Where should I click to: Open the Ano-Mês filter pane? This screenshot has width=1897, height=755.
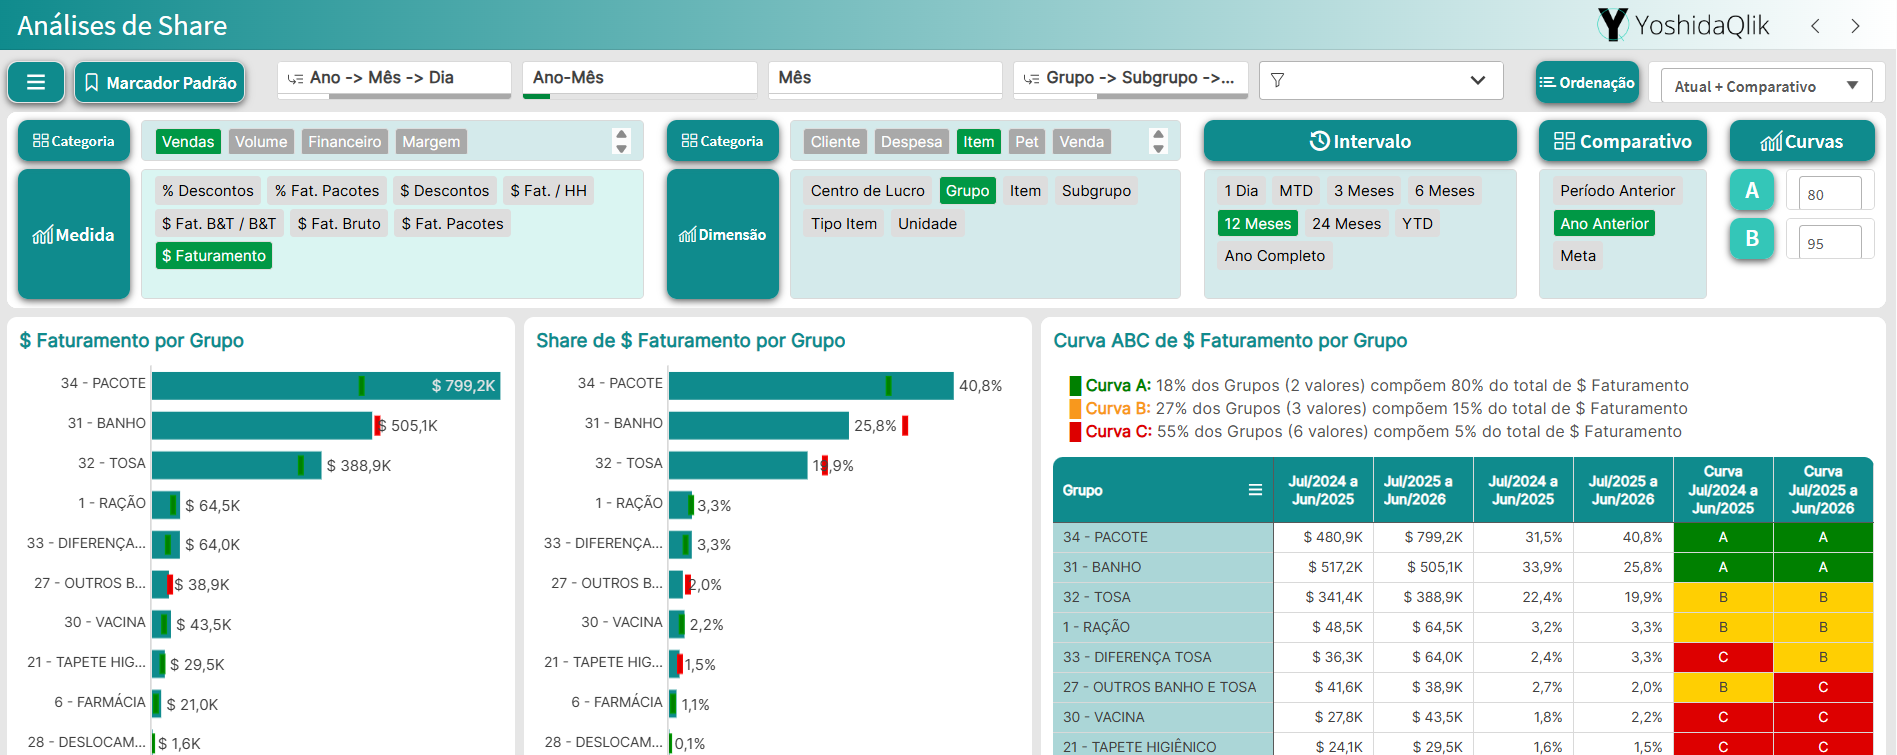pyautogui.click(x=640, y=79)
